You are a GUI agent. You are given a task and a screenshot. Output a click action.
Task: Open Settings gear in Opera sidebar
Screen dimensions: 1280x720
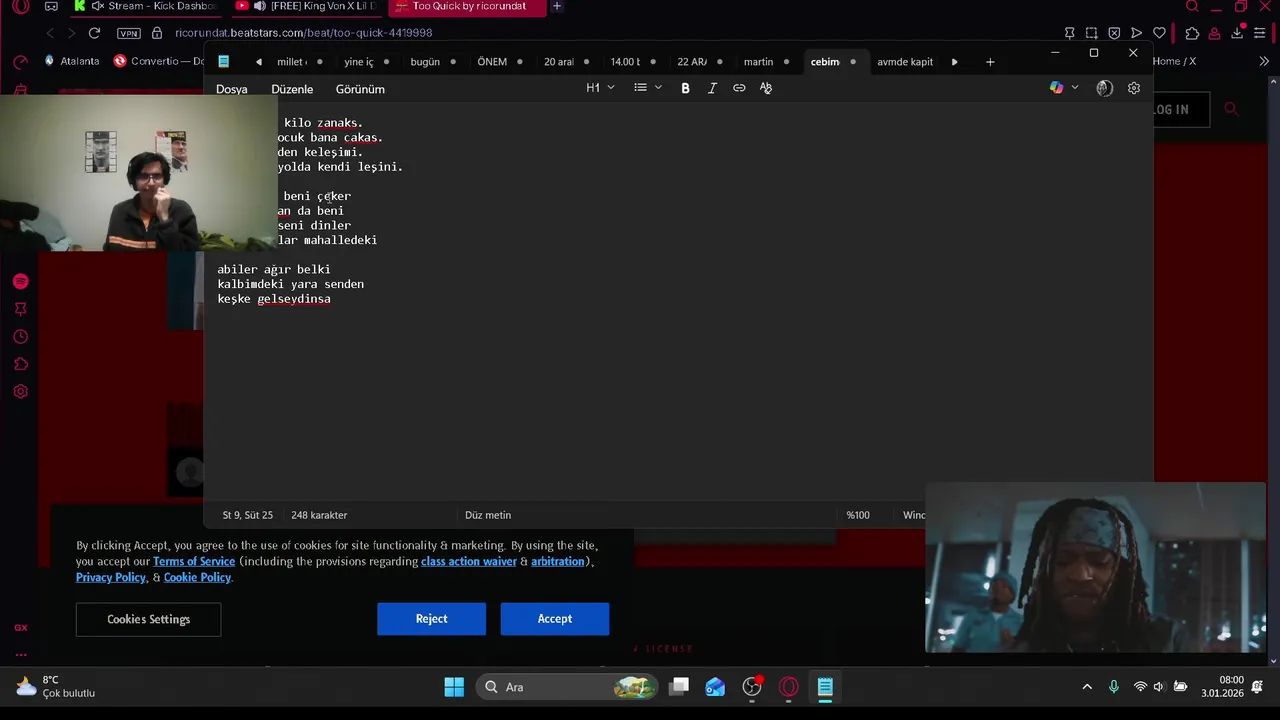tap(20, 392)
